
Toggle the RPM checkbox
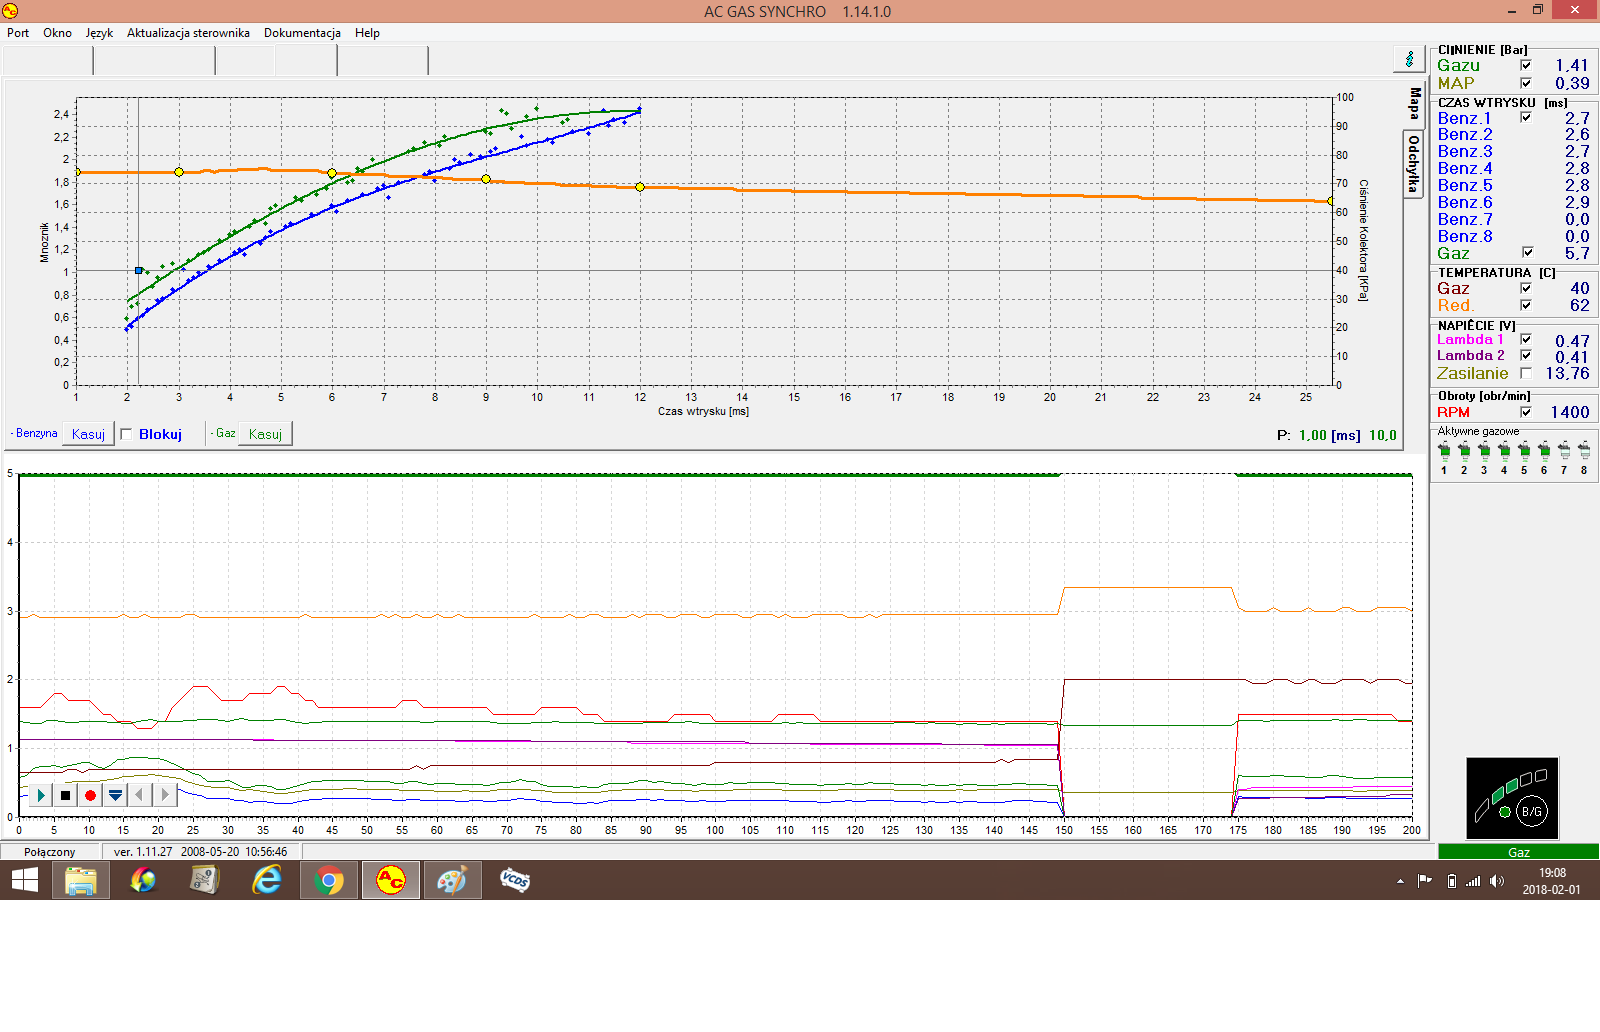click(x=1526, y=412)
